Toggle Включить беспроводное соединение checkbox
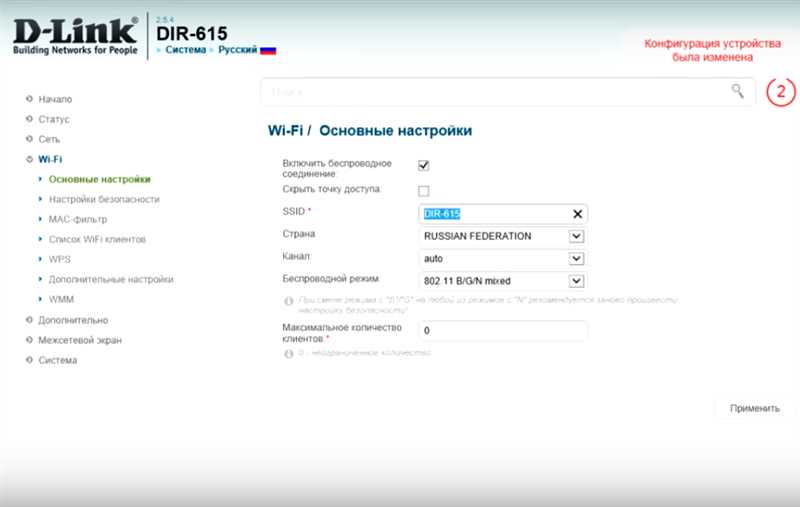 click(x=423, y=165)
